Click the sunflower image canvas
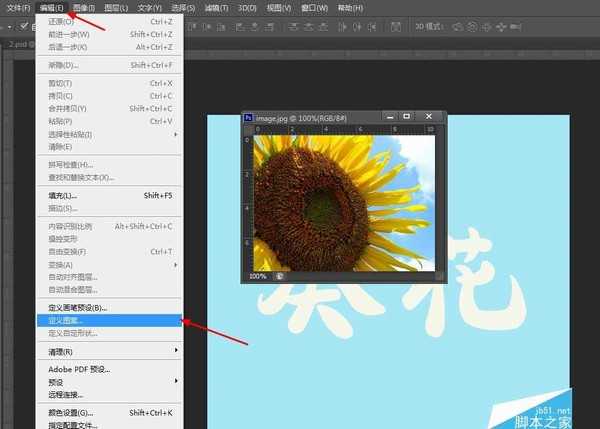Viewport: 600px width, 429px height. [344, 203]
